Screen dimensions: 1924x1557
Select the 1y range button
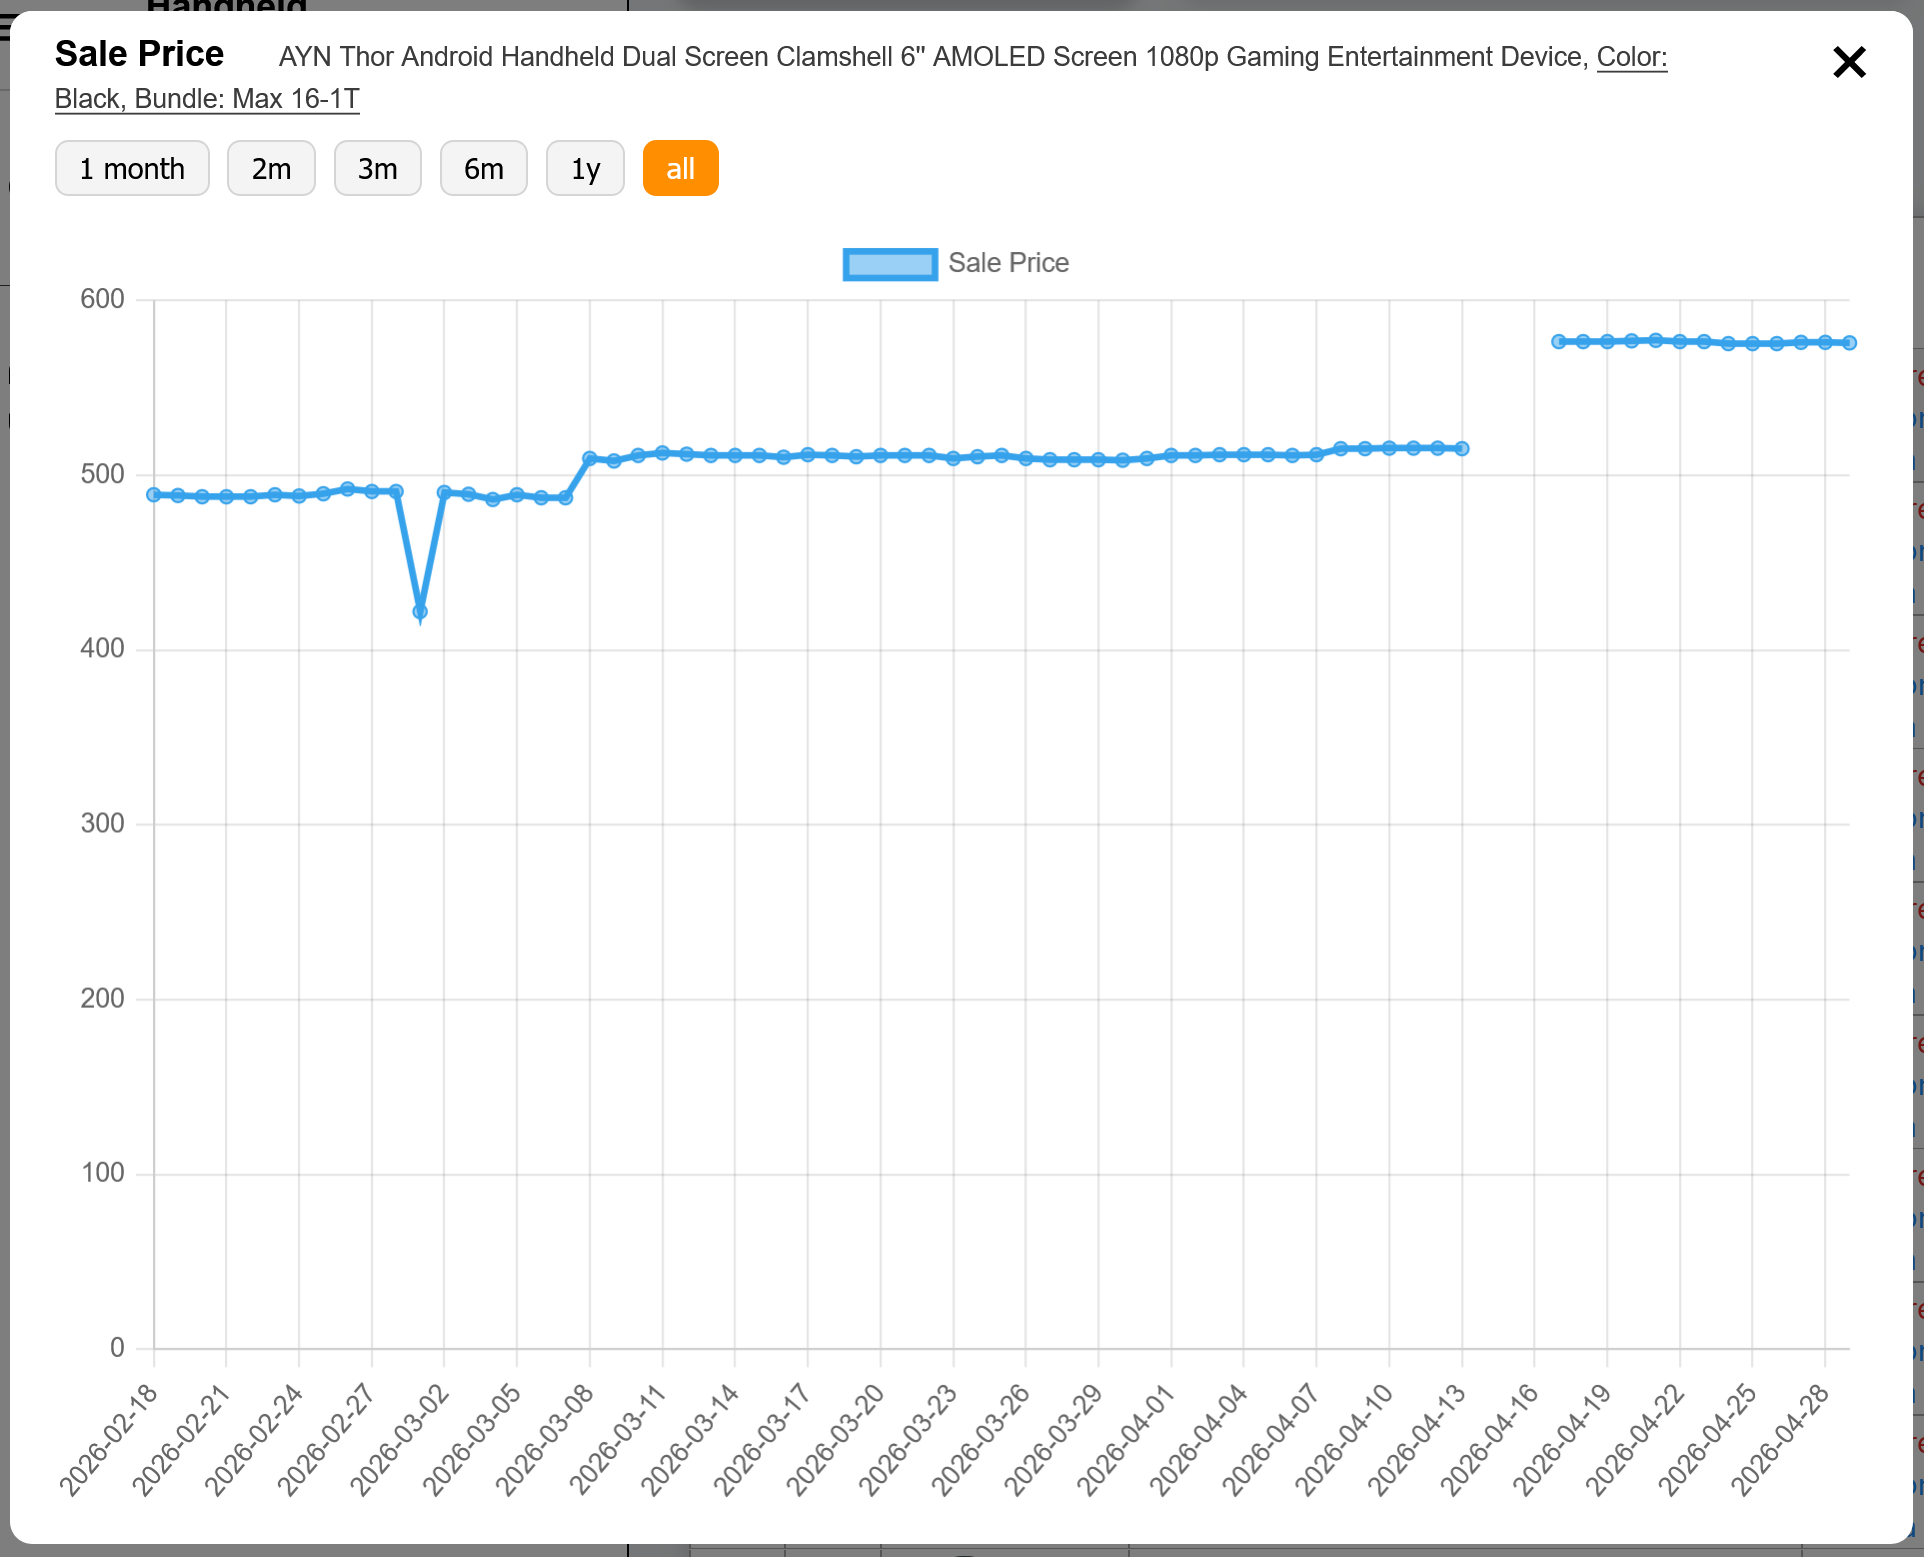click(x=585, y=168)
